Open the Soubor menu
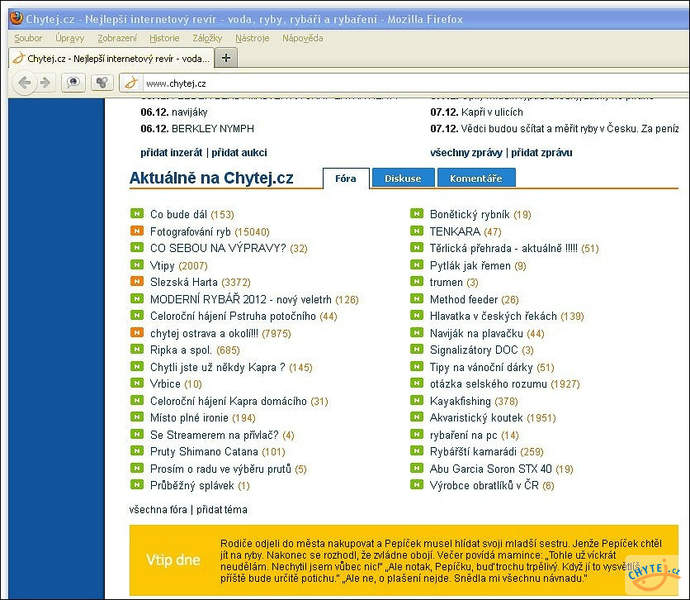The width and height of the screenshot is (690, 600). pyautogui.click(x=28, y=38)
